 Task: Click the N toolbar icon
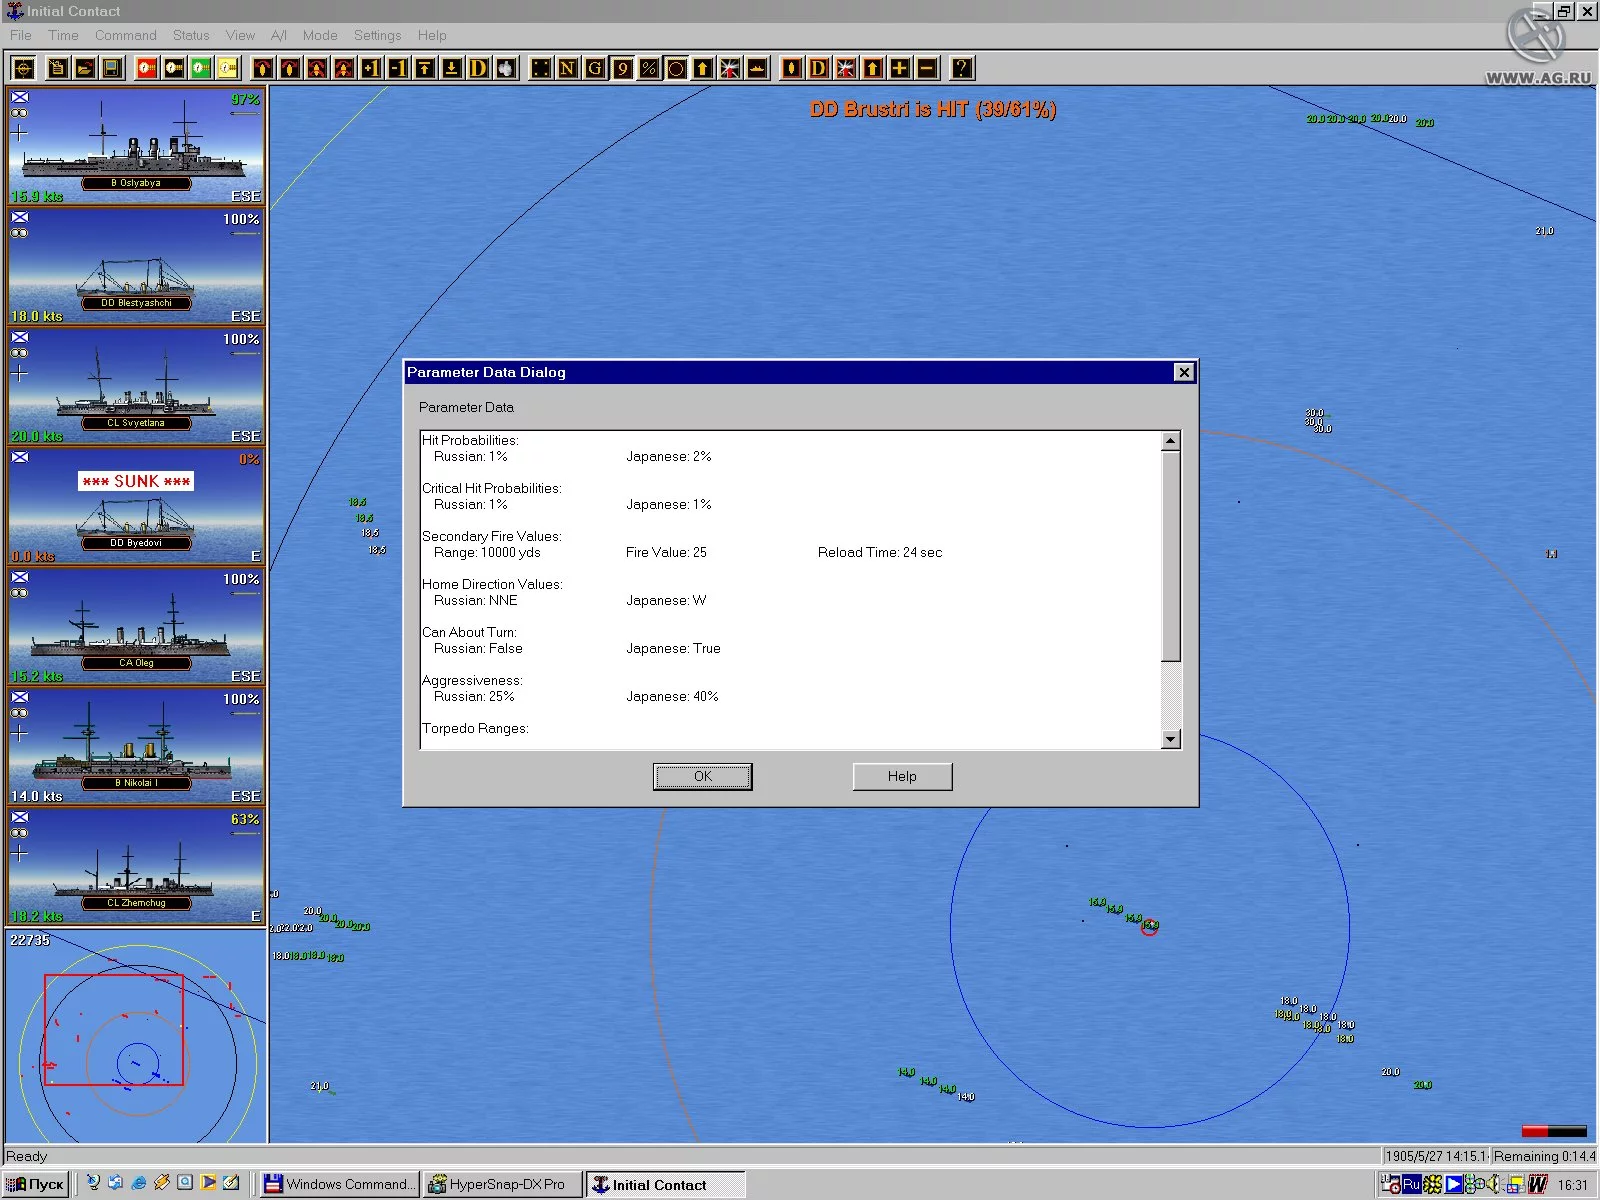pyautogui.click(x=568, y=68)
